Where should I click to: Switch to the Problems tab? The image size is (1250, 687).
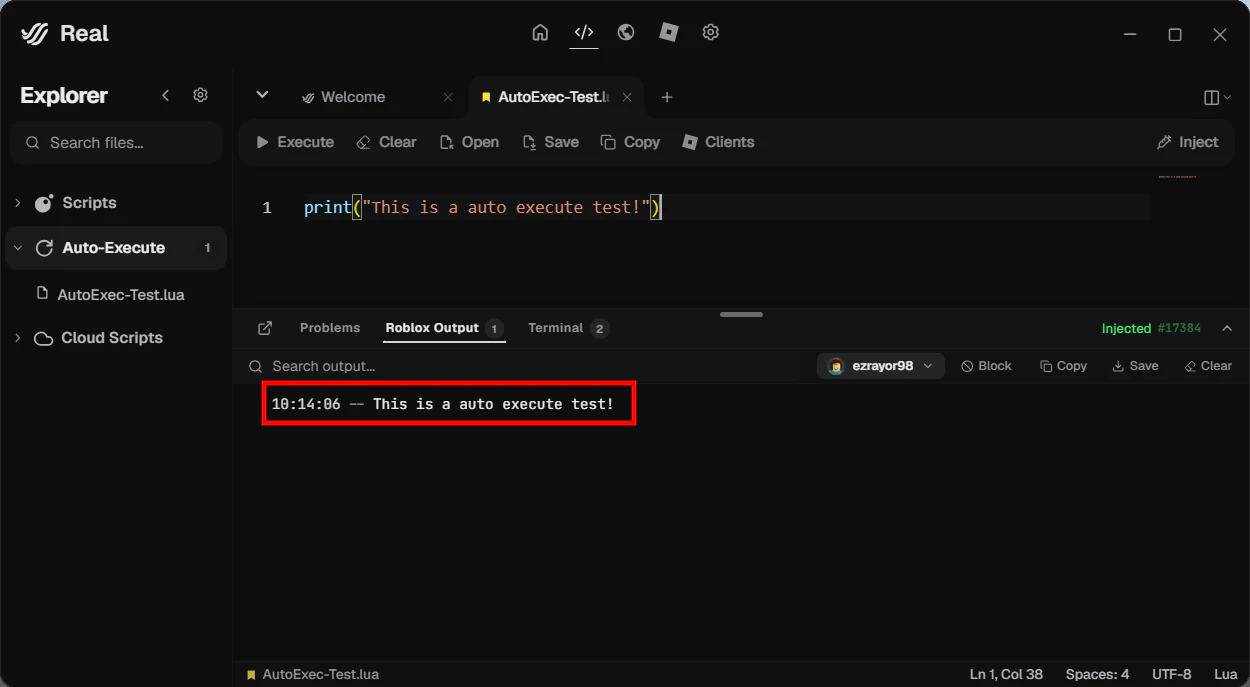tap(330, 328)
